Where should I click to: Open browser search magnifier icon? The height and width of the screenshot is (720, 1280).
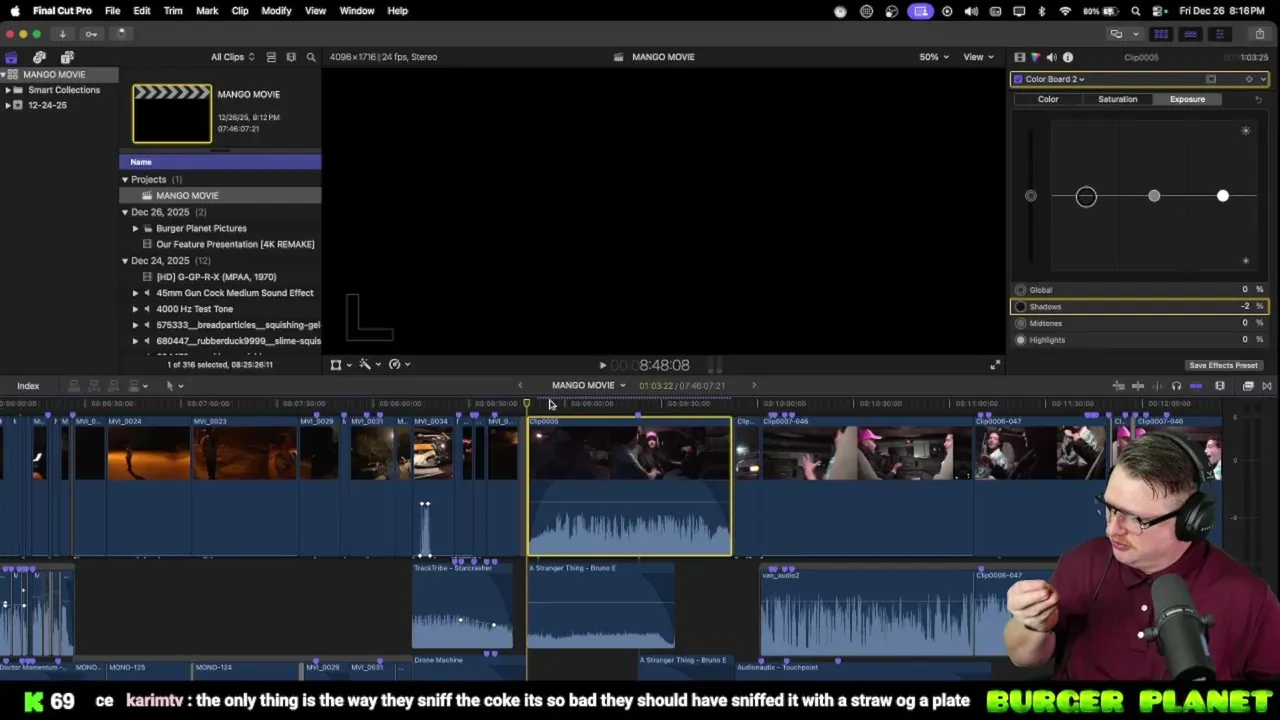click(x=311, y=57)
